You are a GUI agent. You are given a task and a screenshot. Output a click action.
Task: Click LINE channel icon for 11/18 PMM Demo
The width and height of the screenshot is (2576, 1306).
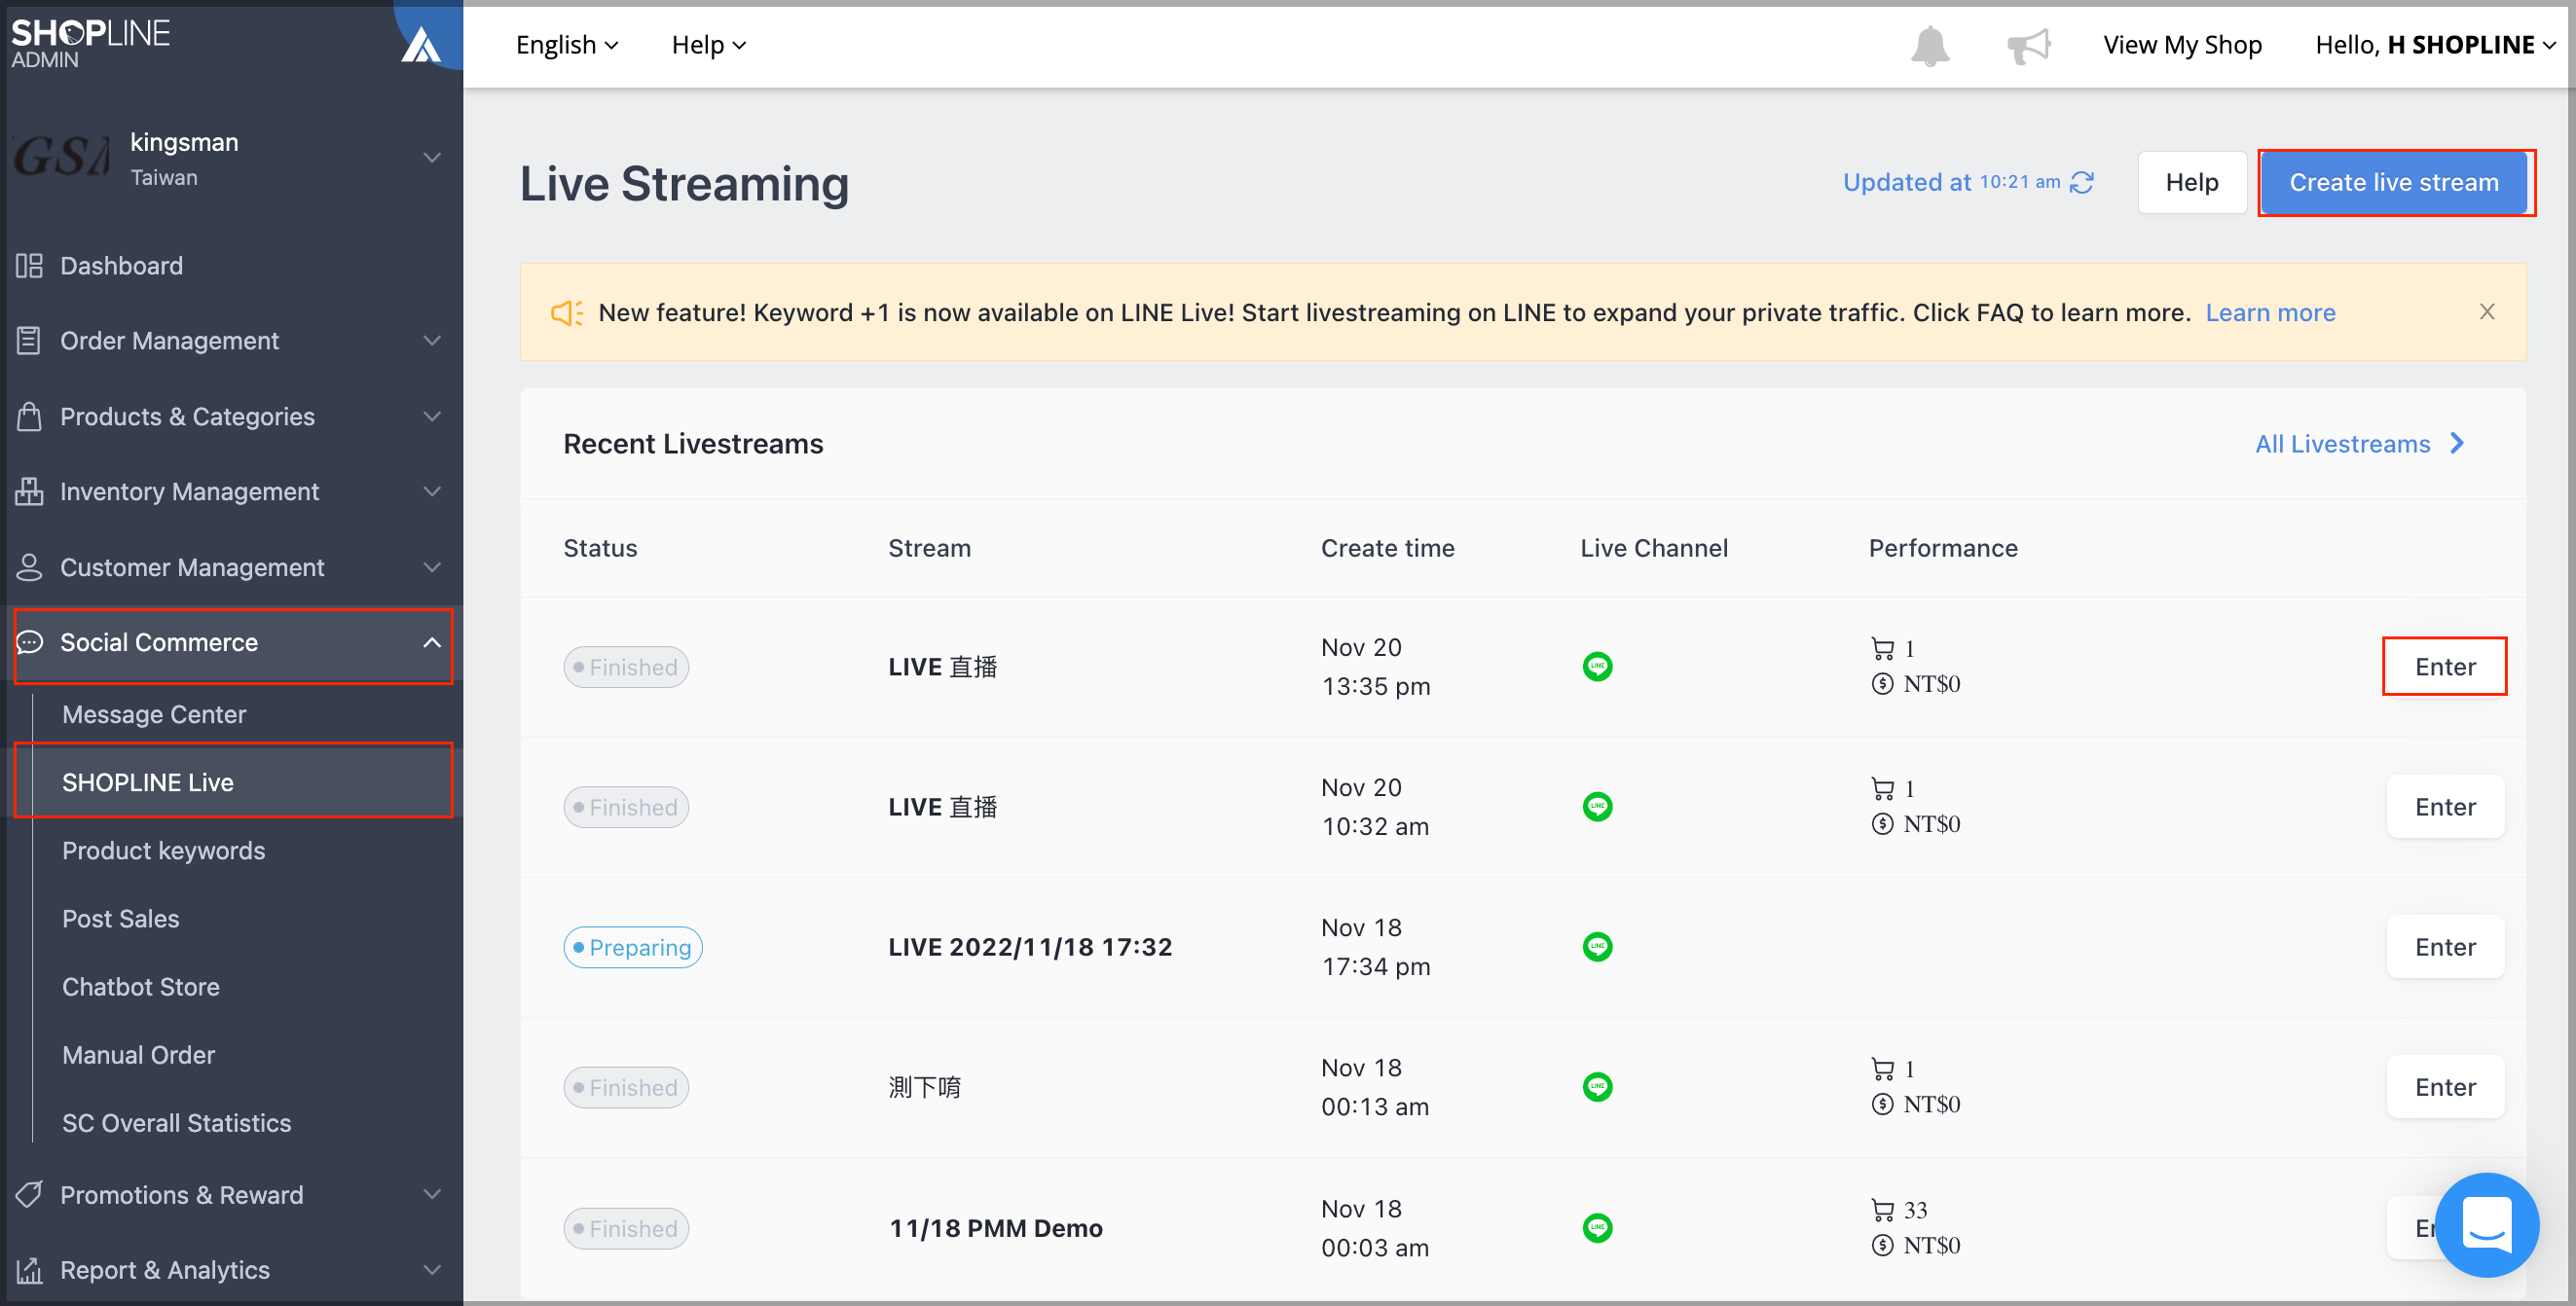point(1597,1227)
